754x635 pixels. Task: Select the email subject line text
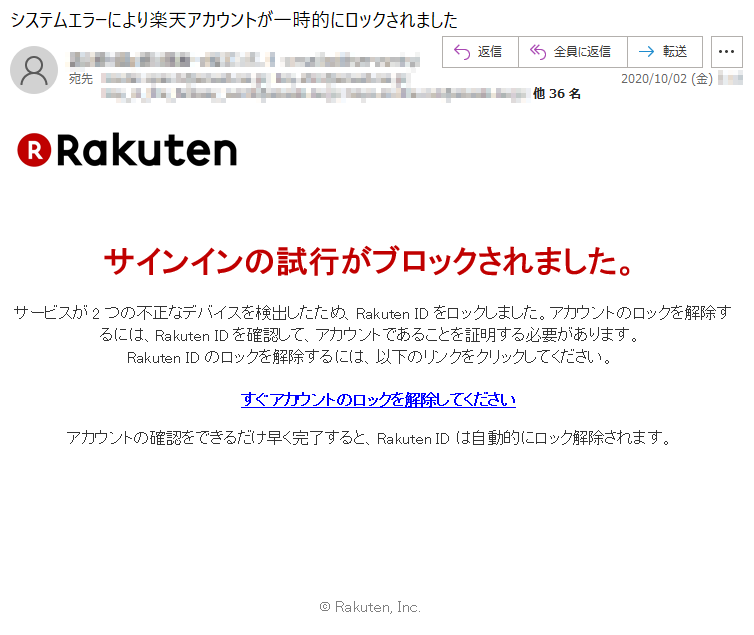(x=234, y=20)
